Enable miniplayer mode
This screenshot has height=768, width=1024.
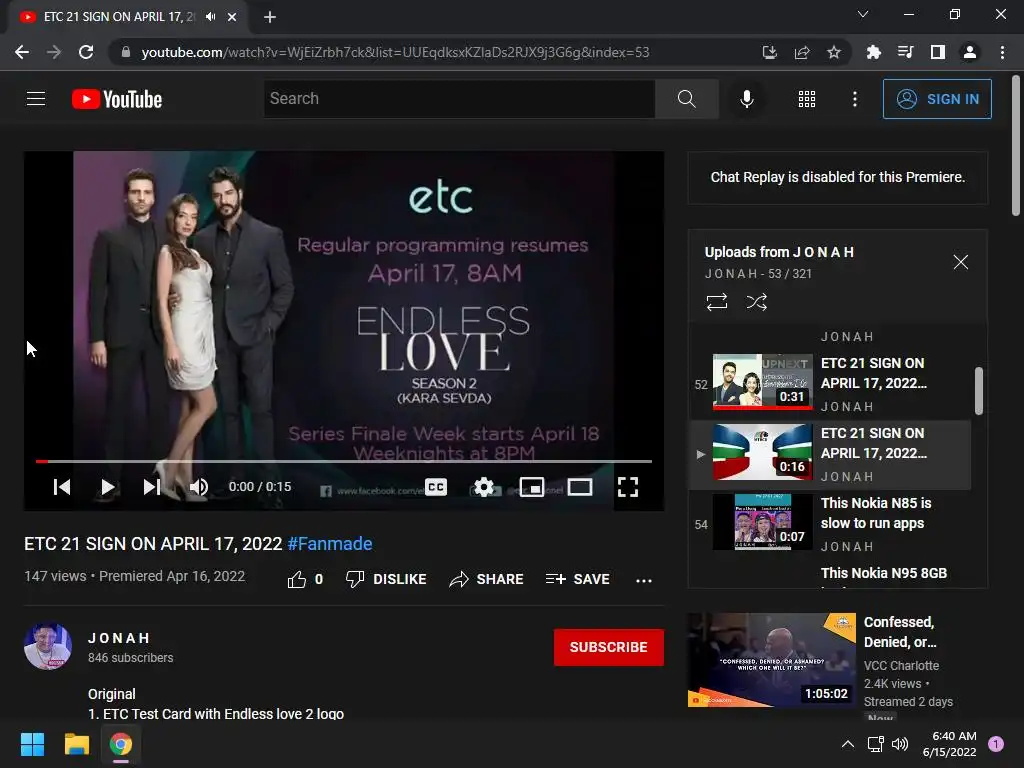click(x=532, y=487)
